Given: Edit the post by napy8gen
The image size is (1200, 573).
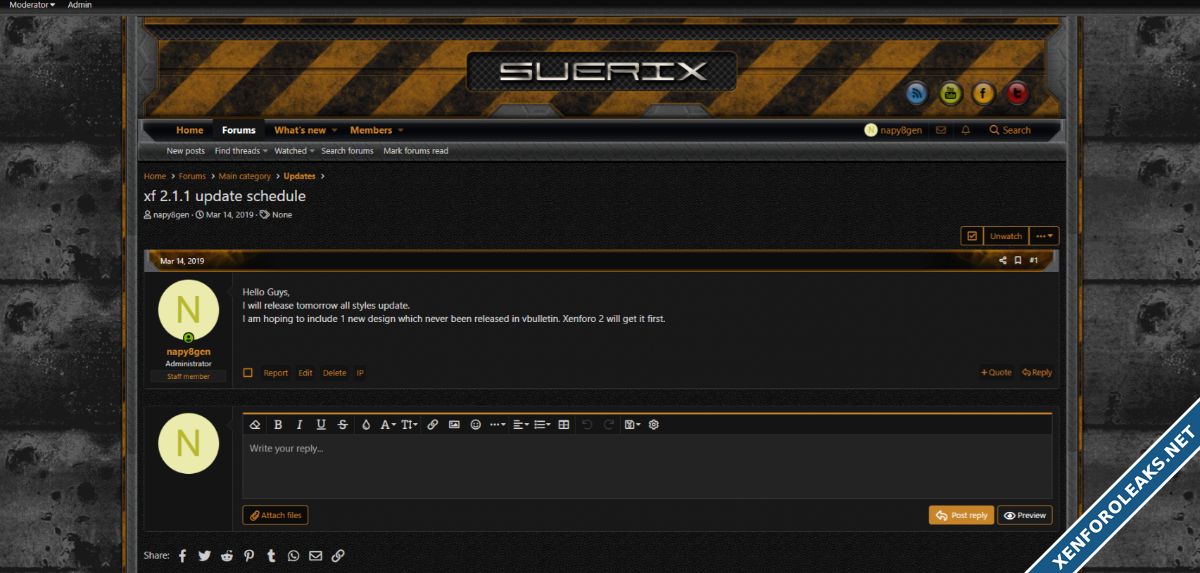Looking at the screenshot, I should pos(305,373).
